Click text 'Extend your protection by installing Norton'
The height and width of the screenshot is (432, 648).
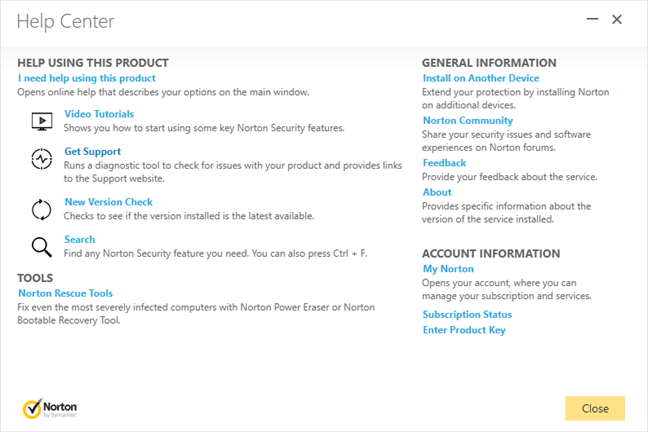(x=515, y=92)
